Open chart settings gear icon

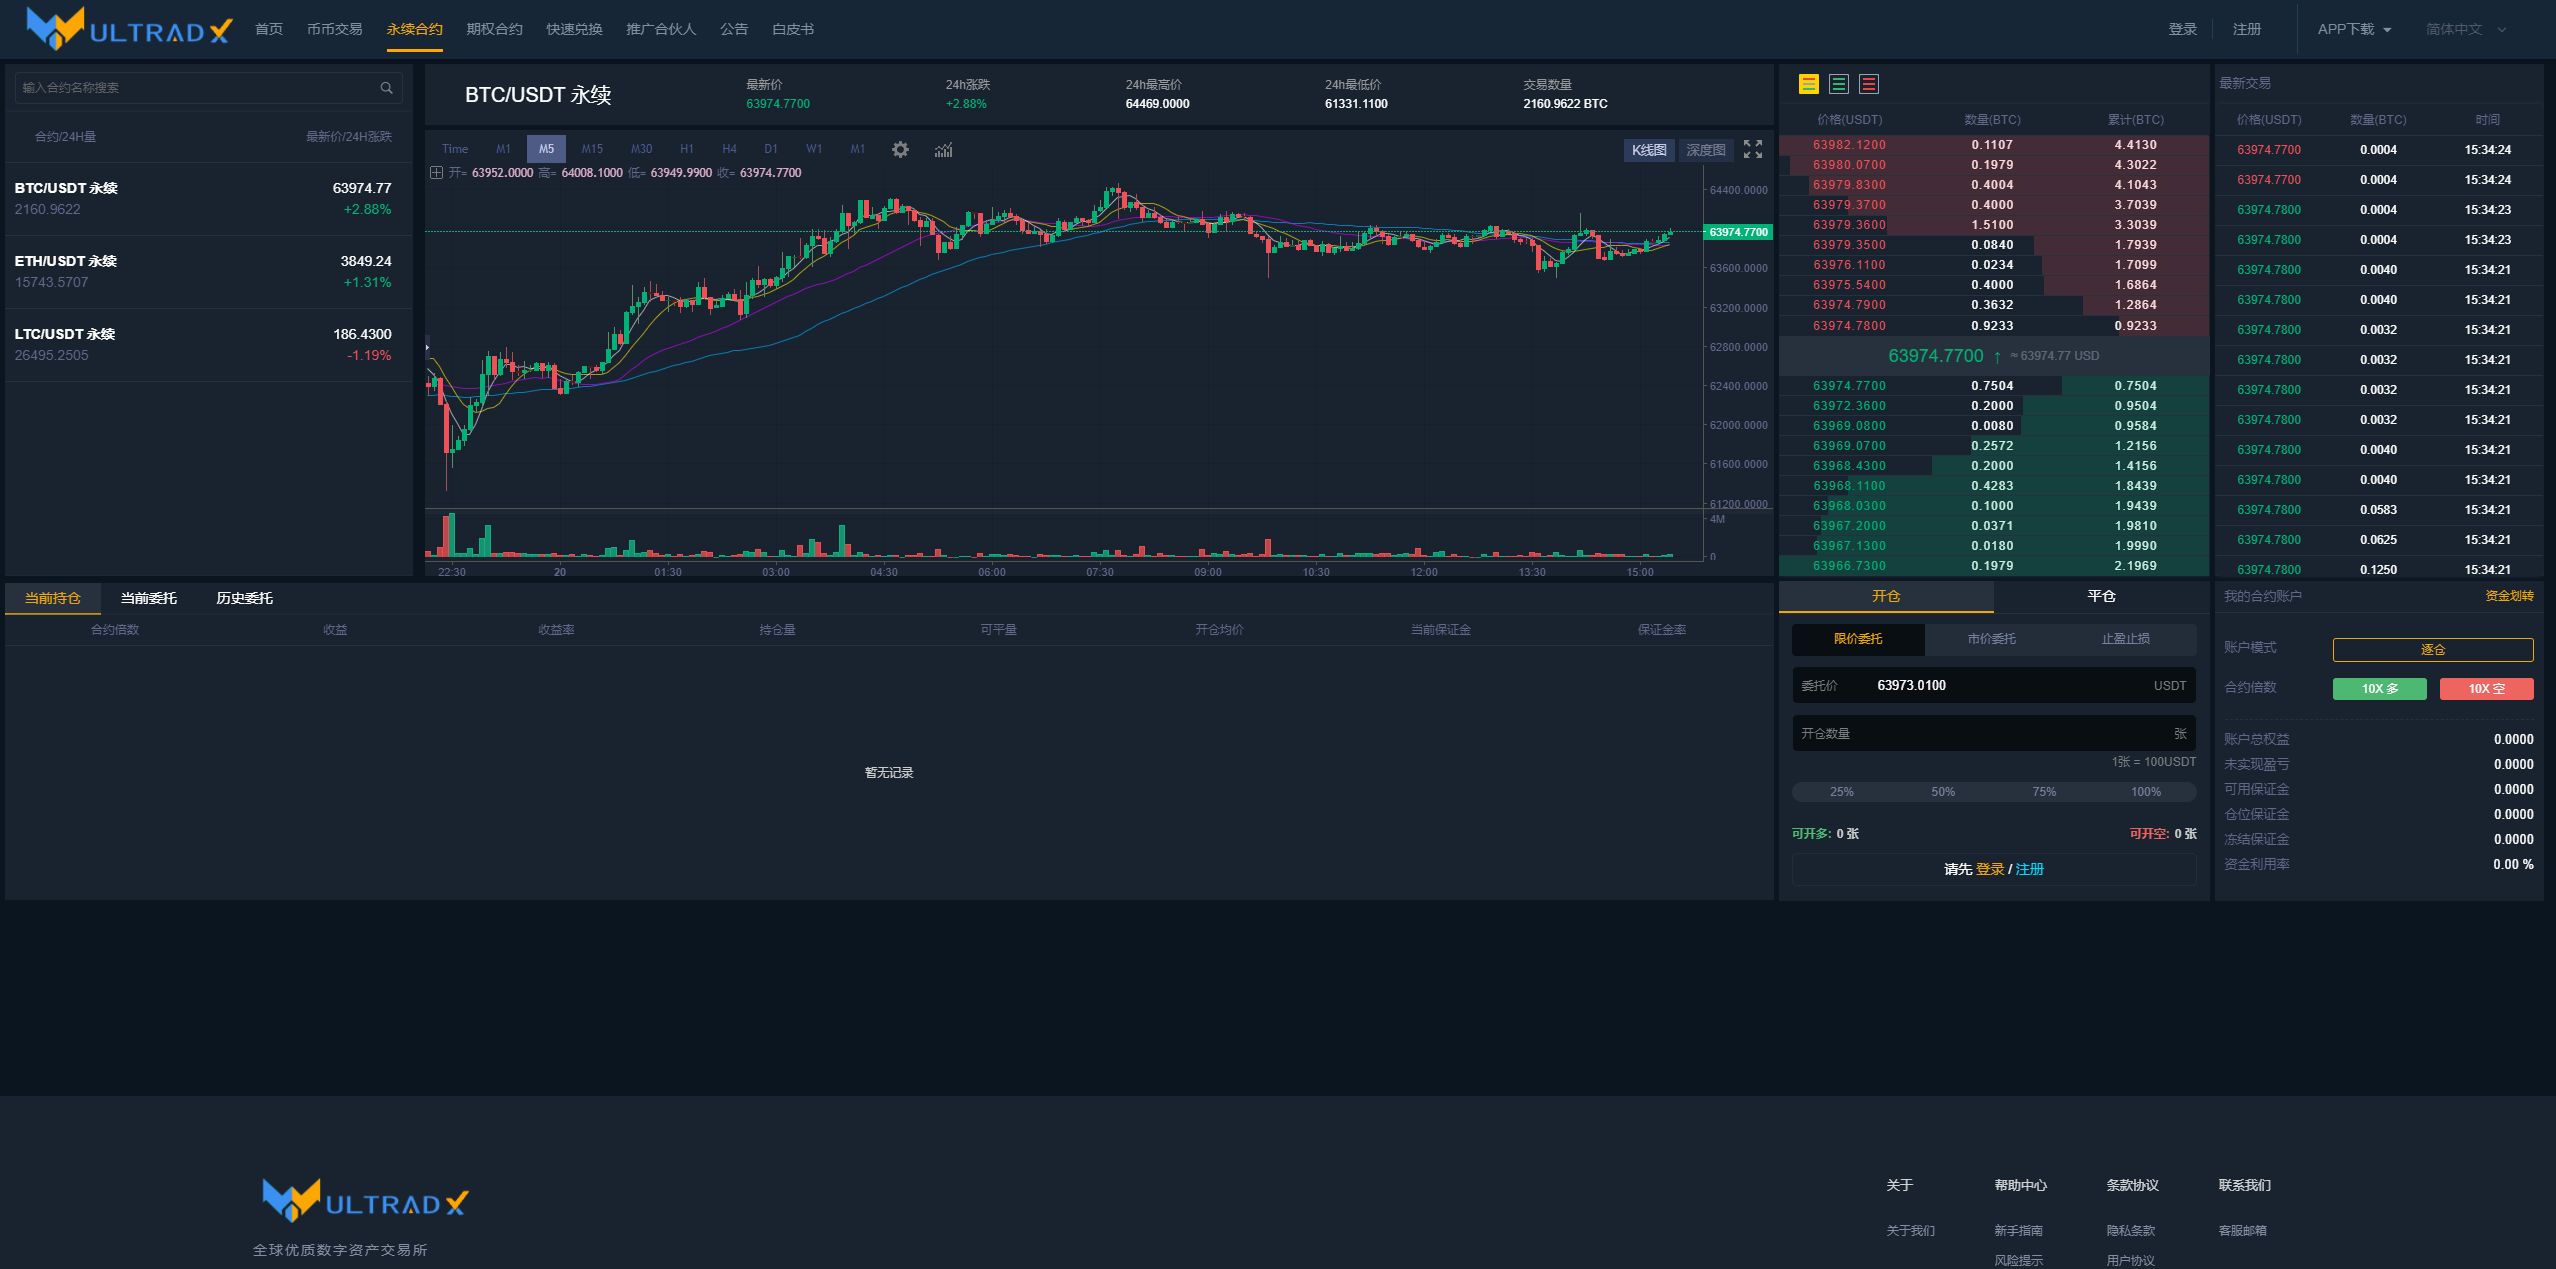(x=900, y=149)
